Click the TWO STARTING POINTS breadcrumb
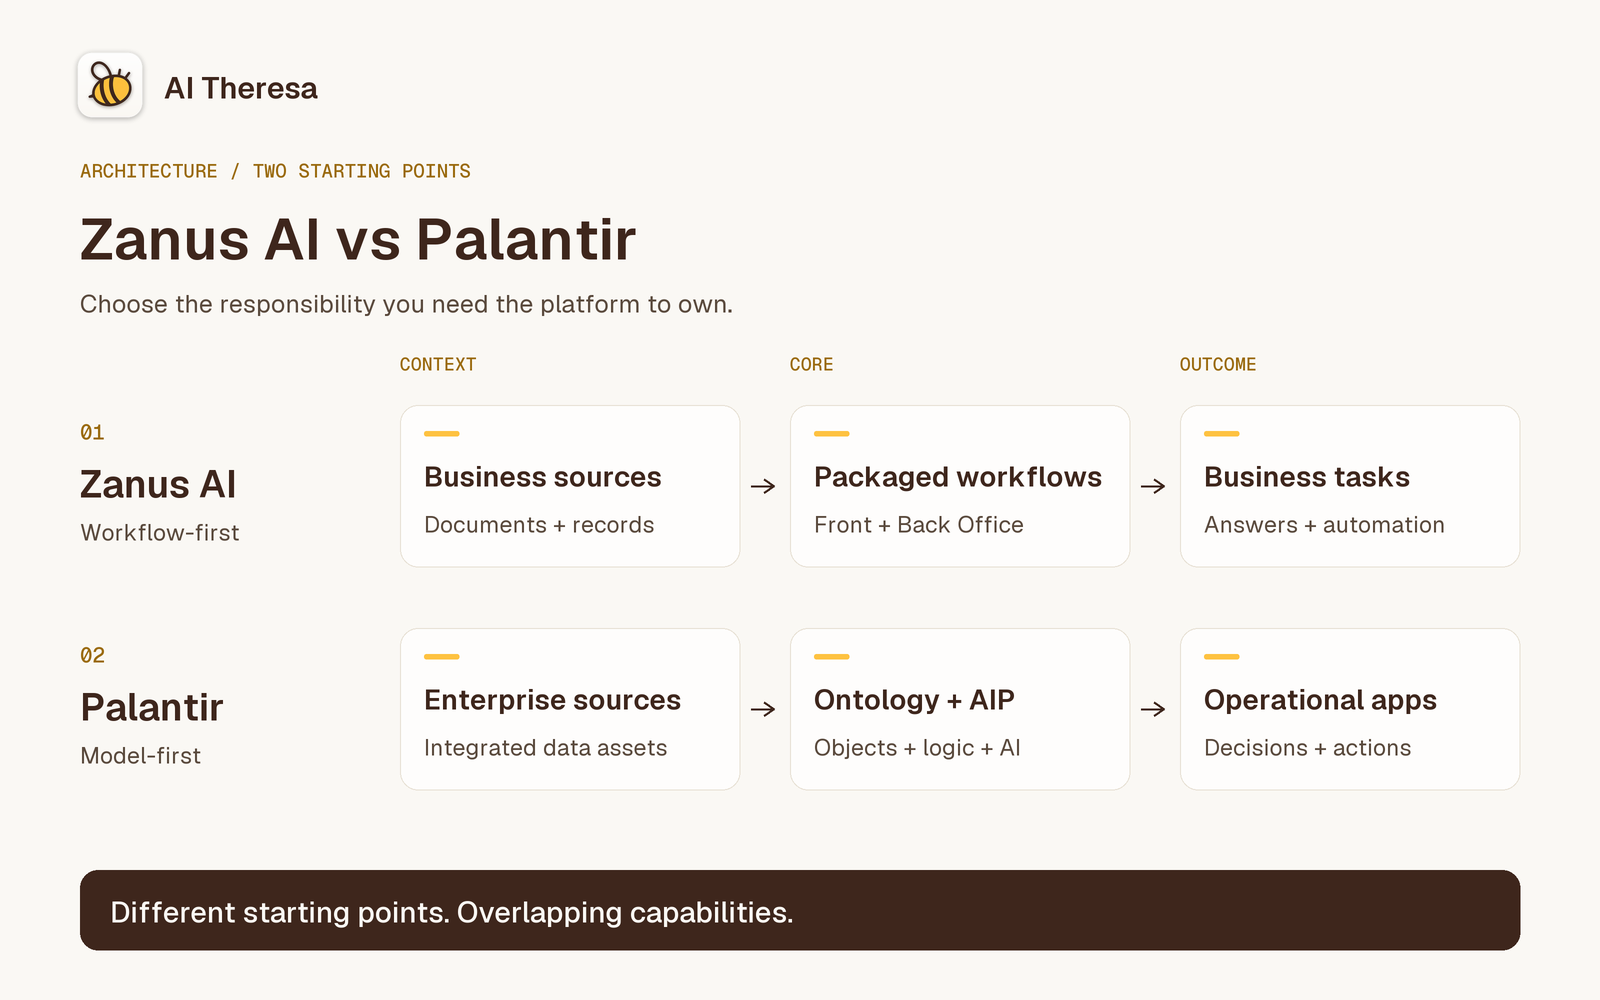1600x1000 pixels. click(x=361, y=171)
